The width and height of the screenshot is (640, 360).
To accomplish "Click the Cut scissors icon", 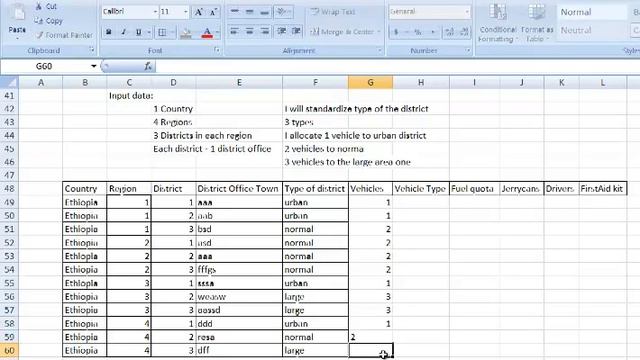I will point(39,6).
